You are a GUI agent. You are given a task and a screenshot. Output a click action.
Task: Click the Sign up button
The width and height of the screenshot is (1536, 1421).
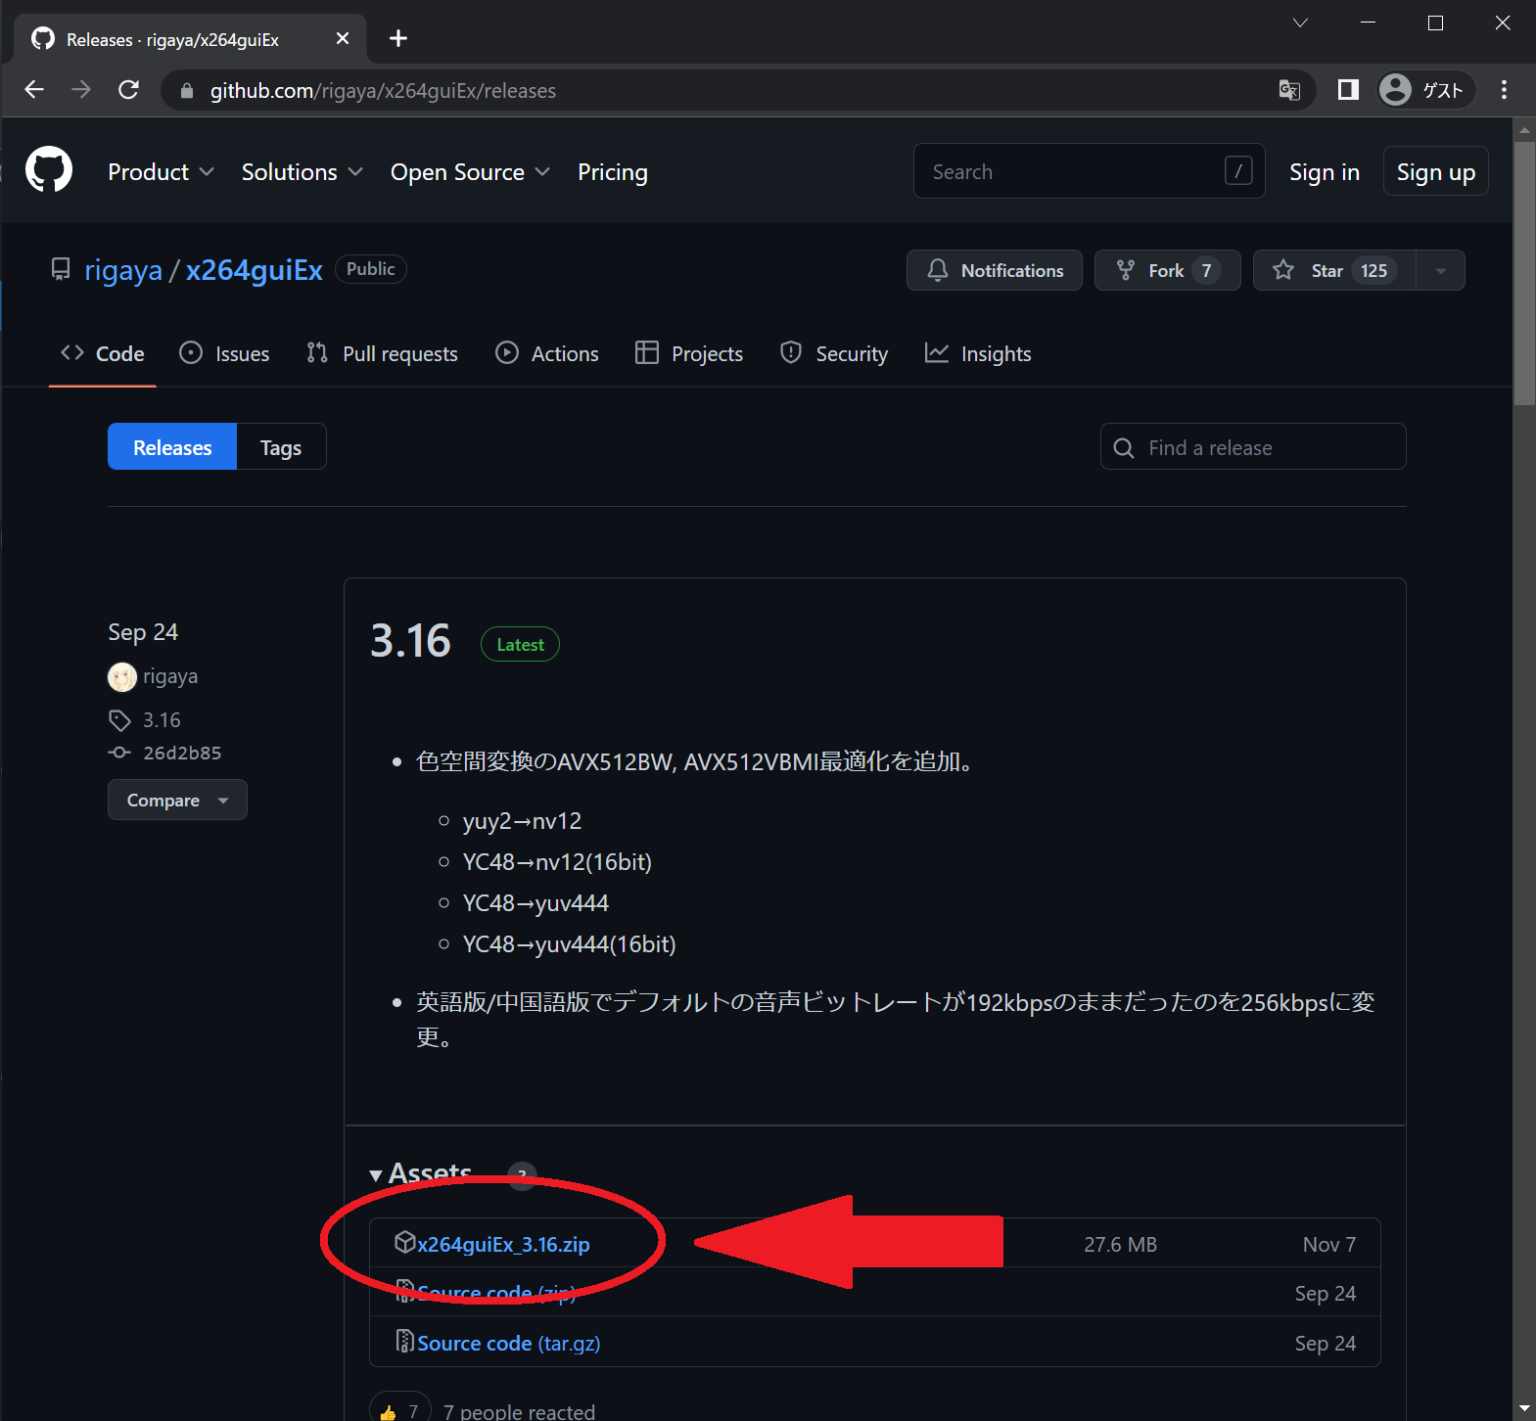click(1435, 171)
